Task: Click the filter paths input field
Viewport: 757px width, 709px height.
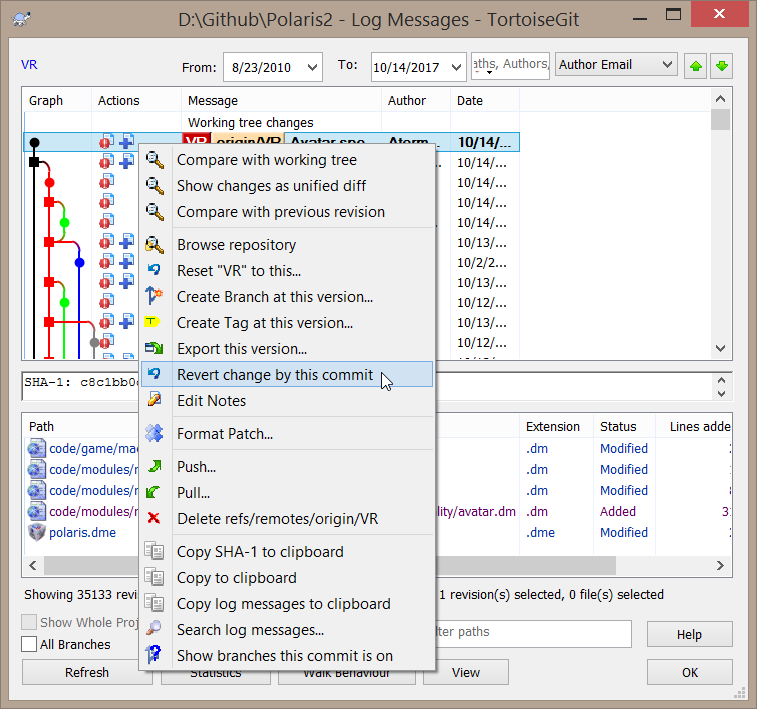Action: click(533, 634)
